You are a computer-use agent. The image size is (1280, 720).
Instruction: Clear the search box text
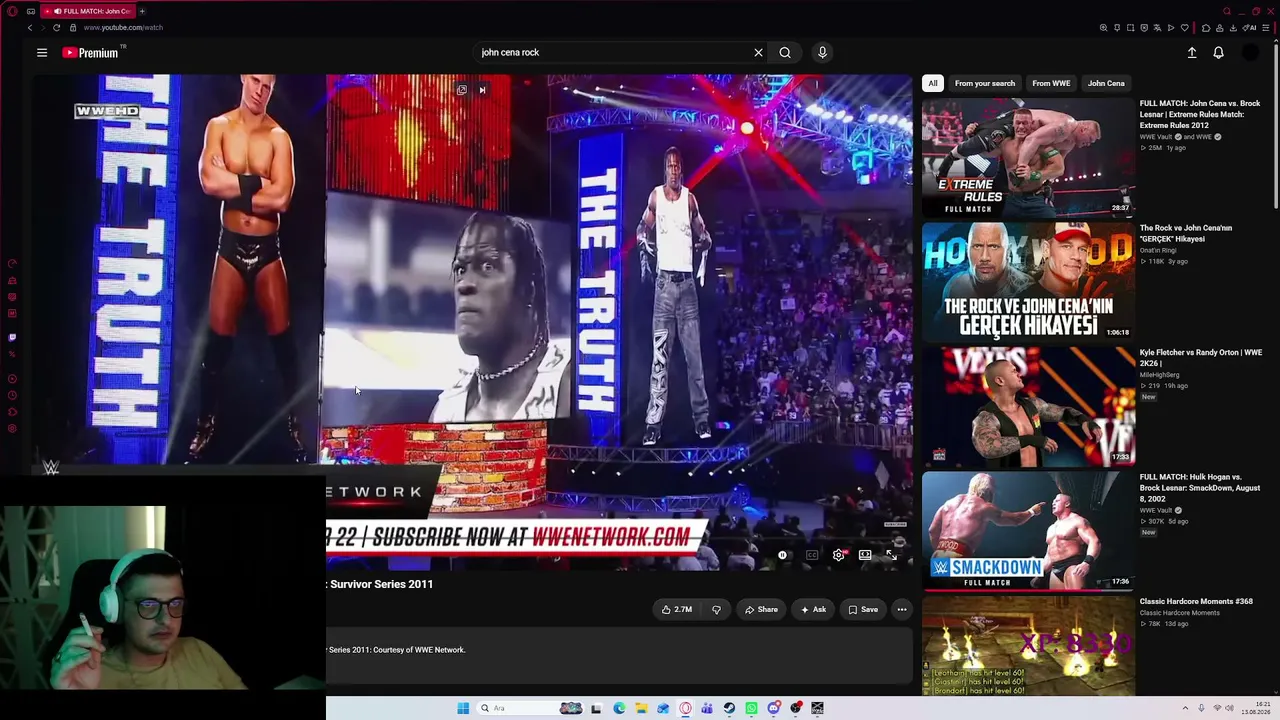coord(758,52)
